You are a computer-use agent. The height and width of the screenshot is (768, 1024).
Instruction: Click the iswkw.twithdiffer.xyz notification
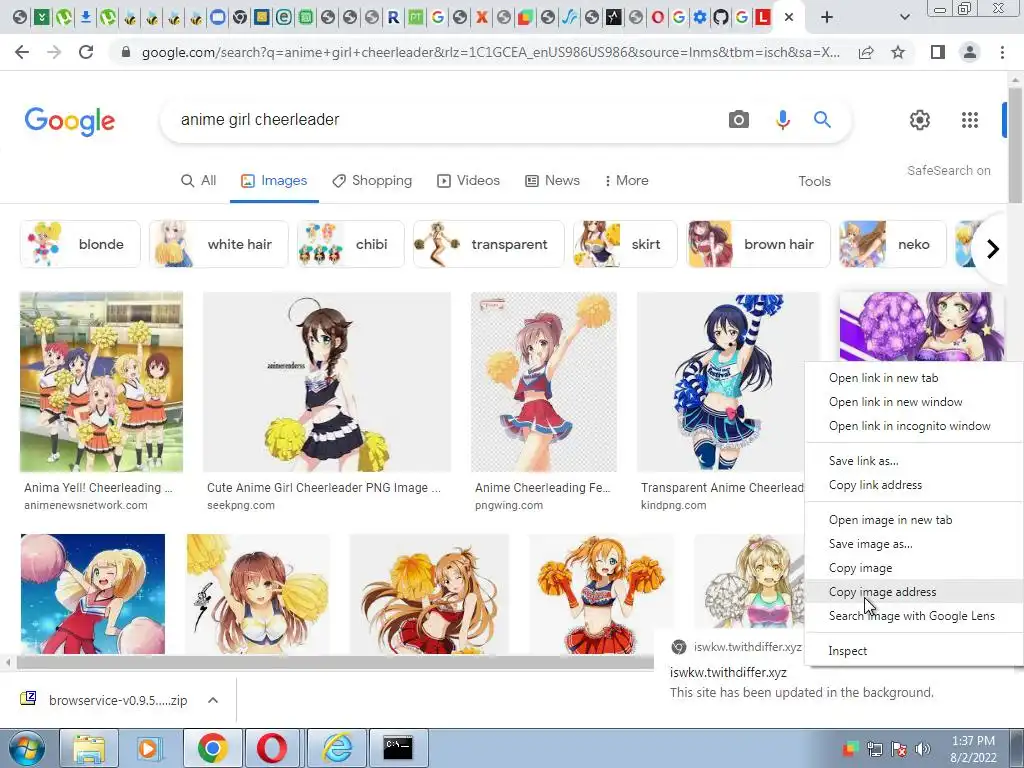point(802,671)
